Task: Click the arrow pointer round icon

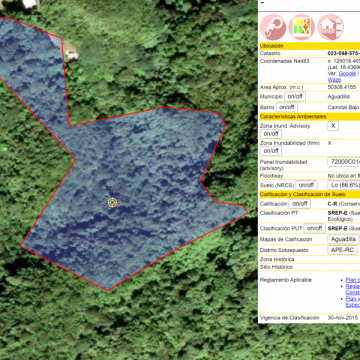Action: coord(273,27)
